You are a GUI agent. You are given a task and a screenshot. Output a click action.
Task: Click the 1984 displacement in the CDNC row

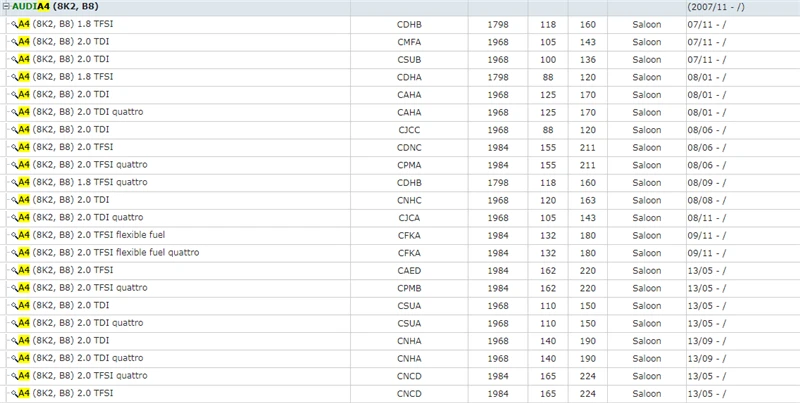[498, 148]
